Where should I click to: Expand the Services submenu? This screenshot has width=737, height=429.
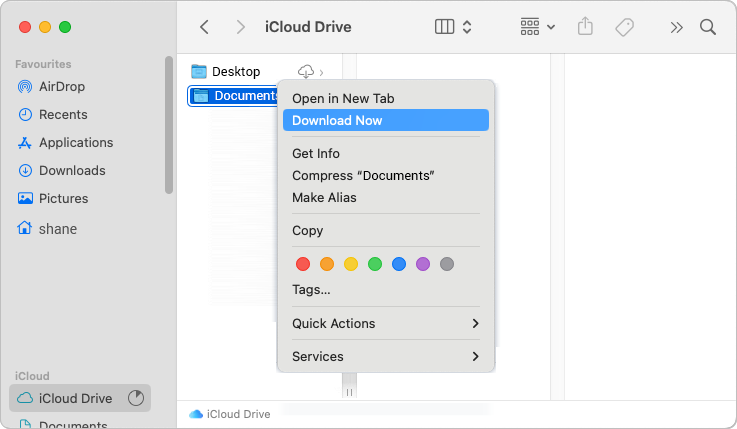tap(385, 356)
